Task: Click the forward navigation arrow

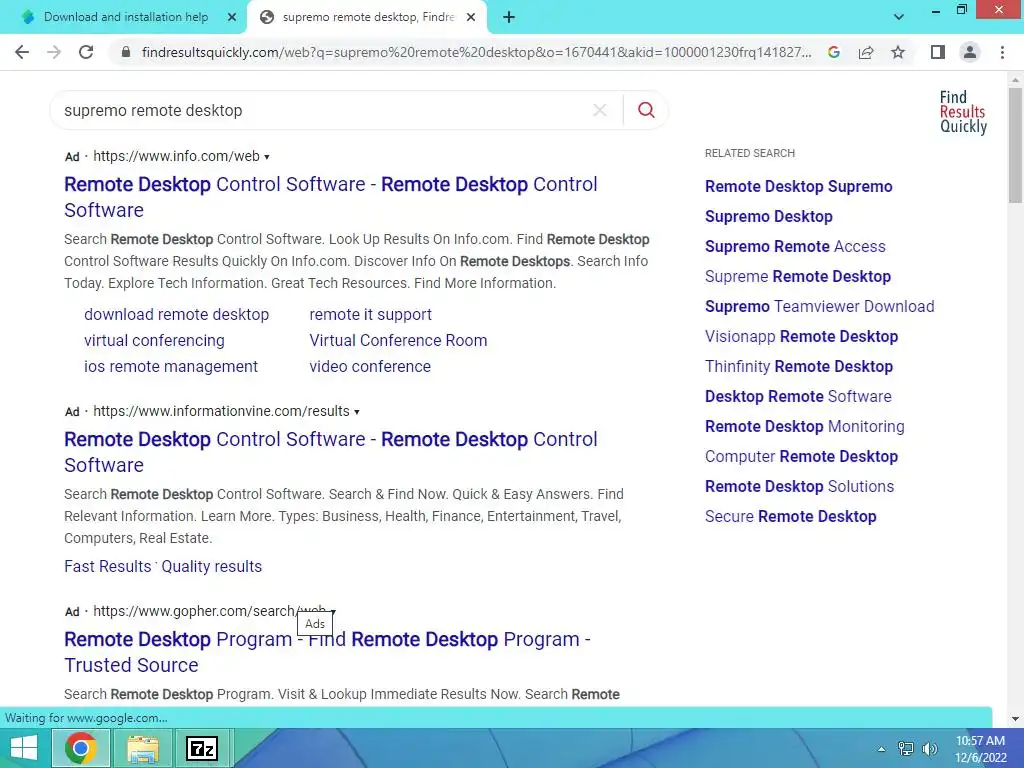Action: [x=54, y=52]
